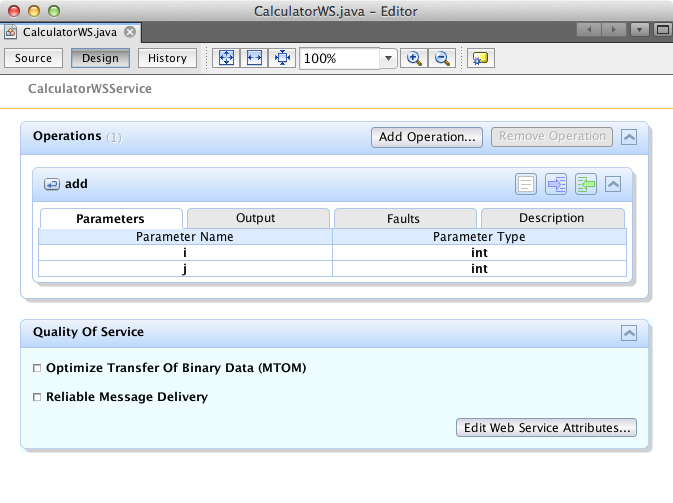The height and width of the screenshot is (503, 673).
Task: Click the Fit Diagram to window icon
Action: pyautogui.click(x=227, y=59)
